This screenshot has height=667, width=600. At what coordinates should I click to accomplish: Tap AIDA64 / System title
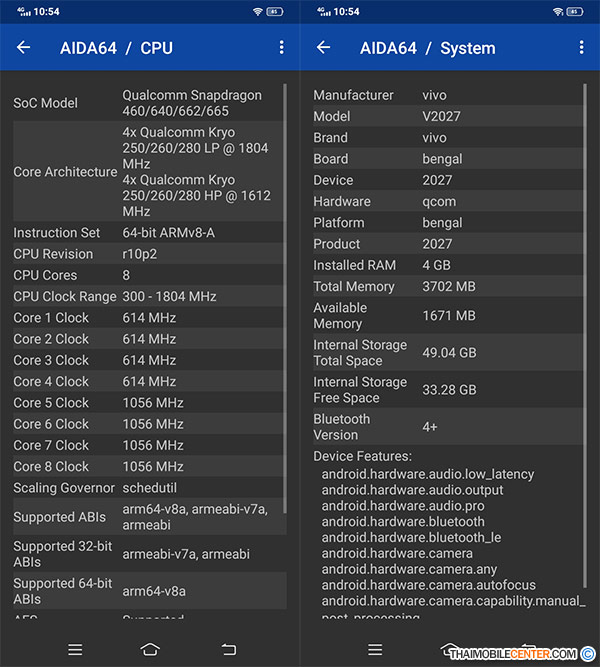click(x=428, y=48)
